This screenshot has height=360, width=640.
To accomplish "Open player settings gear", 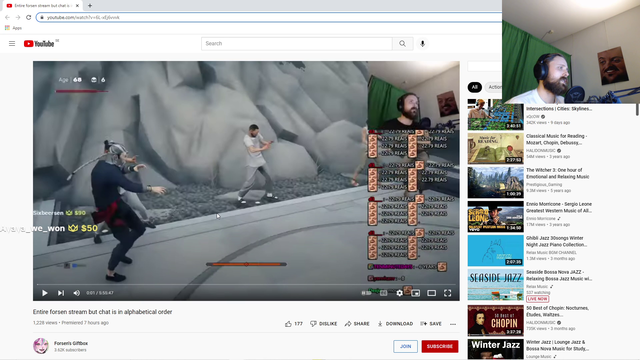I will click(399, 293).
